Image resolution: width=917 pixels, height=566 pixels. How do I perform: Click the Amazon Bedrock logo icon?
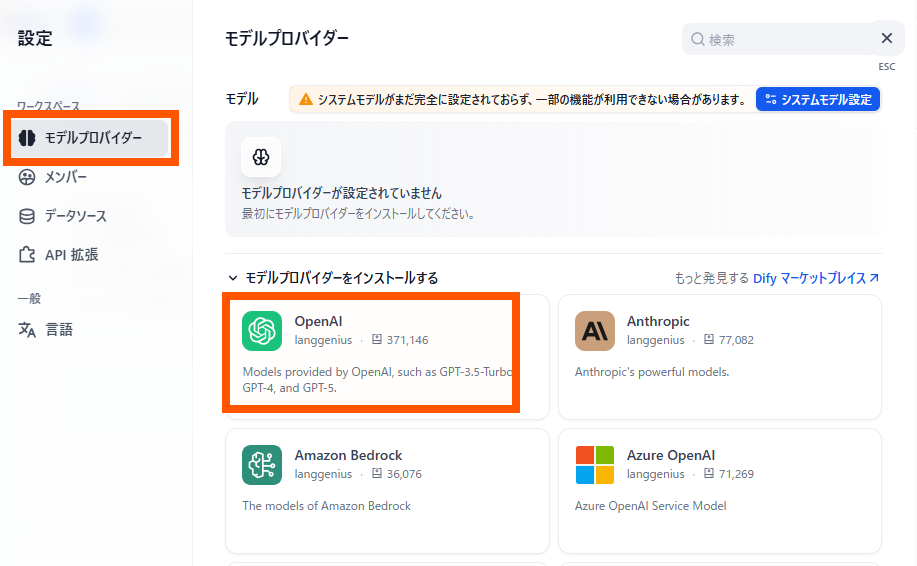click(x=262, y=465)
